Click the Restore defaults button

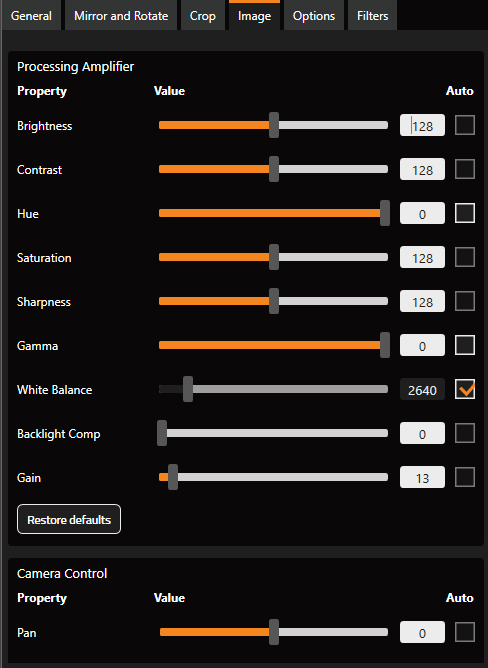click(x=69, y=519)
